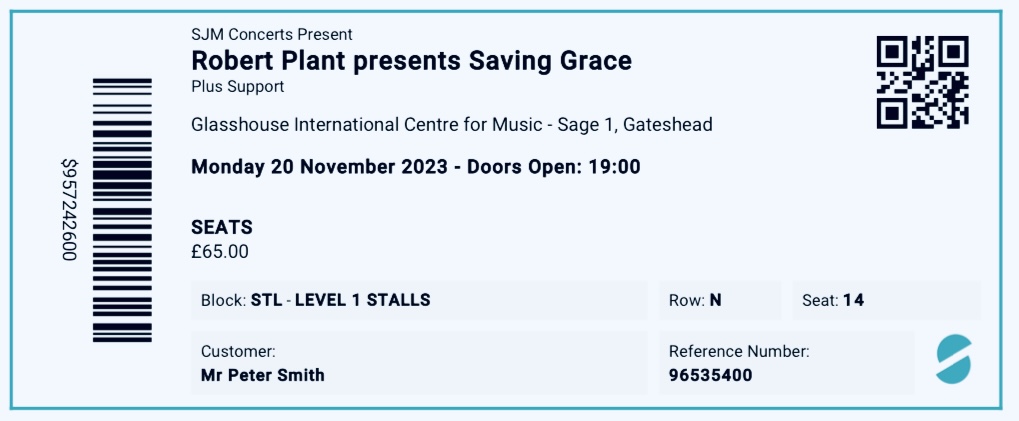Image resolution: width=1019 pixels, height=421 pixels.
Task: Click the SJM Concerts Present text
Action: pos(271,35)
